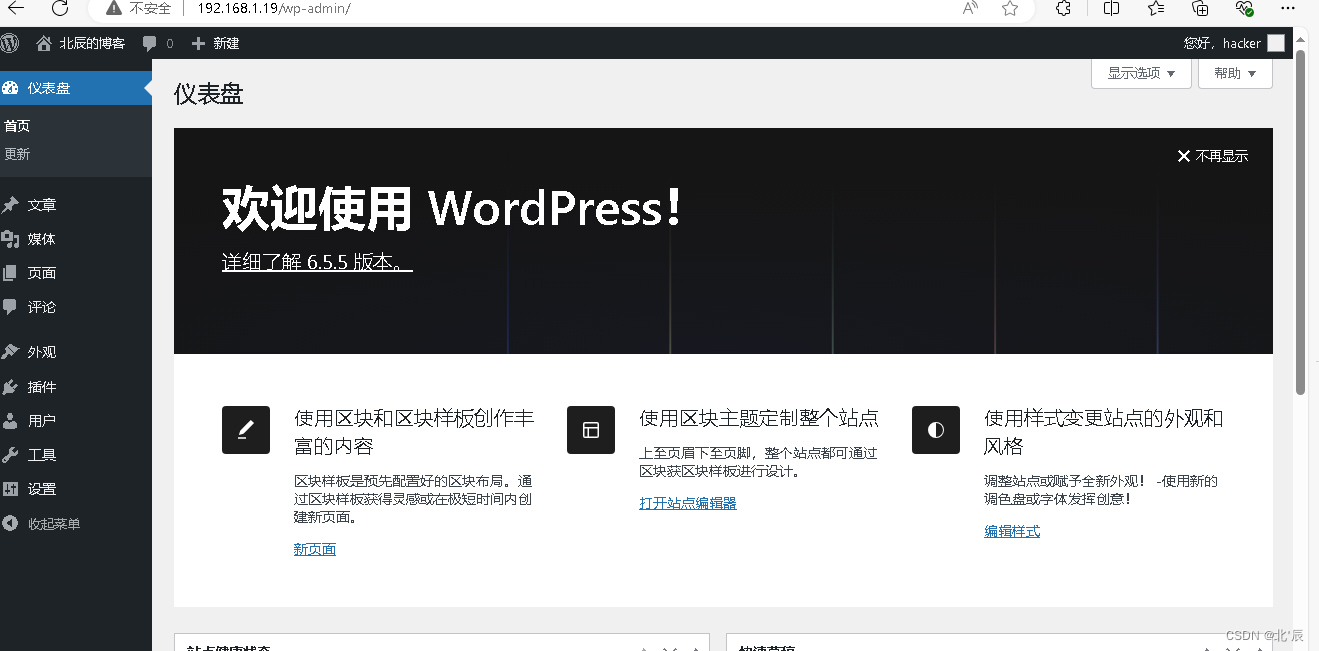This screenshot has height=651, width=1319.
Task: Open favorites list icon in browser toolbar
Action: click(x=1156, y=8)
